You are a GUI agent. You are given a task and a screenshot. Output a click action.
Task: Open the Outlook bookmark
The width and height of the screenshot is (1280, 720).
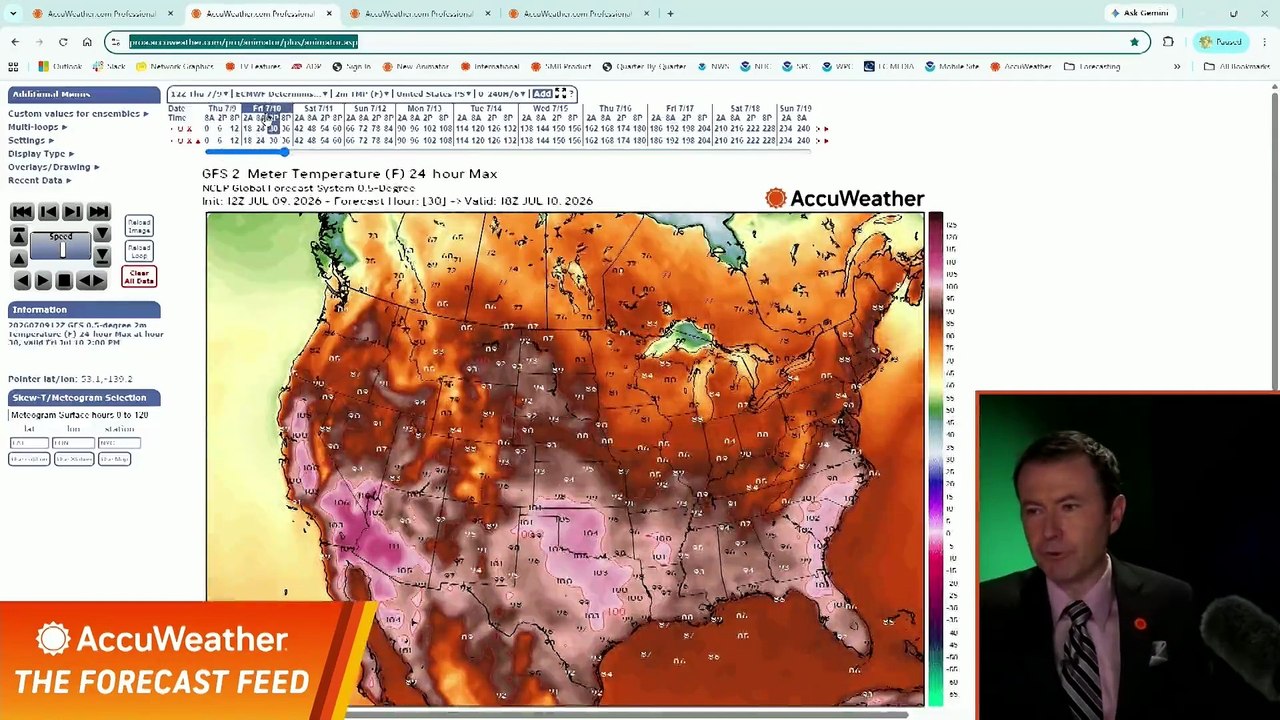coord(60,67)
